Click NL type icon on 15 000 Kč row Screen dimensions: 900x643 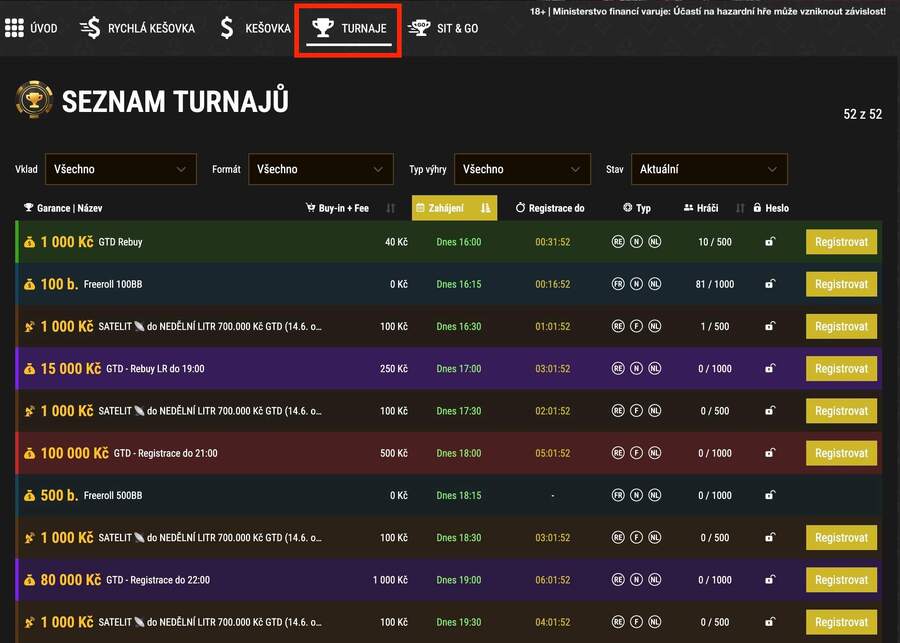[x=654, y=369]
